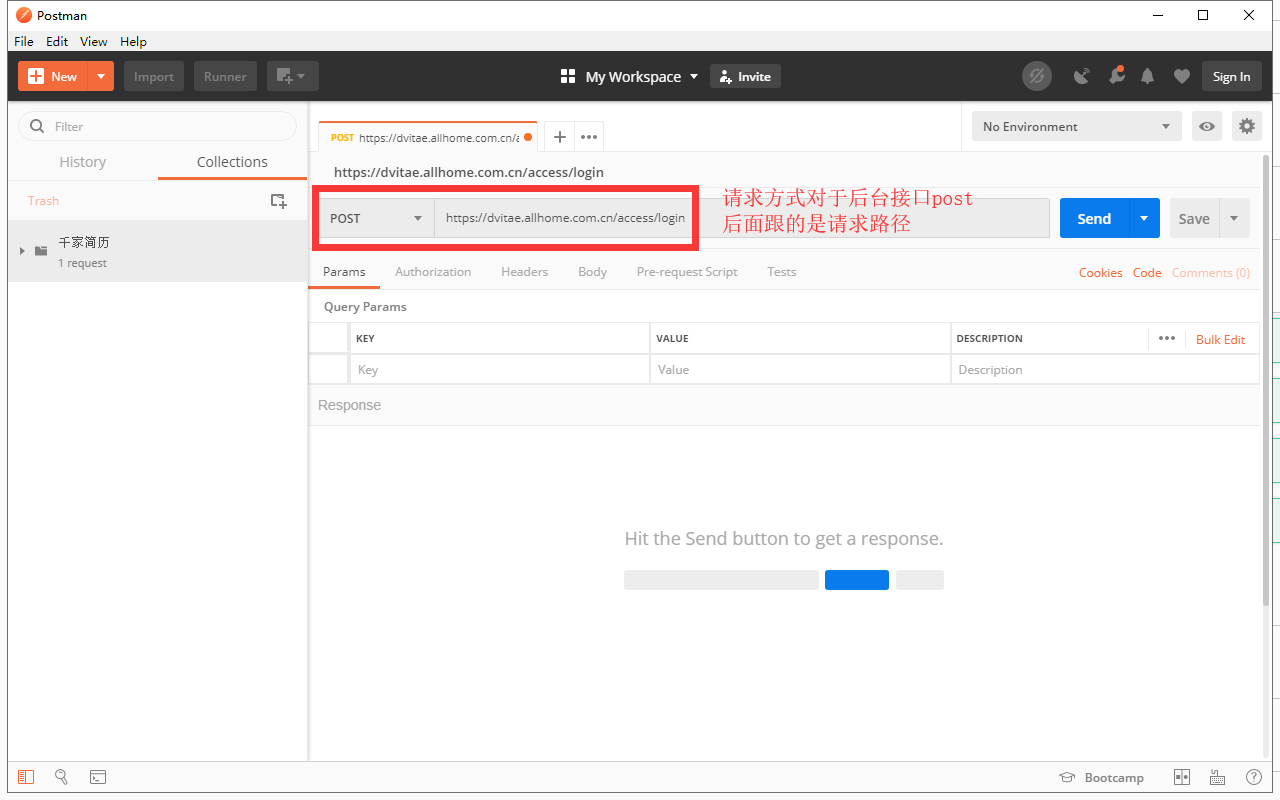Open the notifications bell icon
This screenshot has width=1280, height=800.
(1148, 76)
